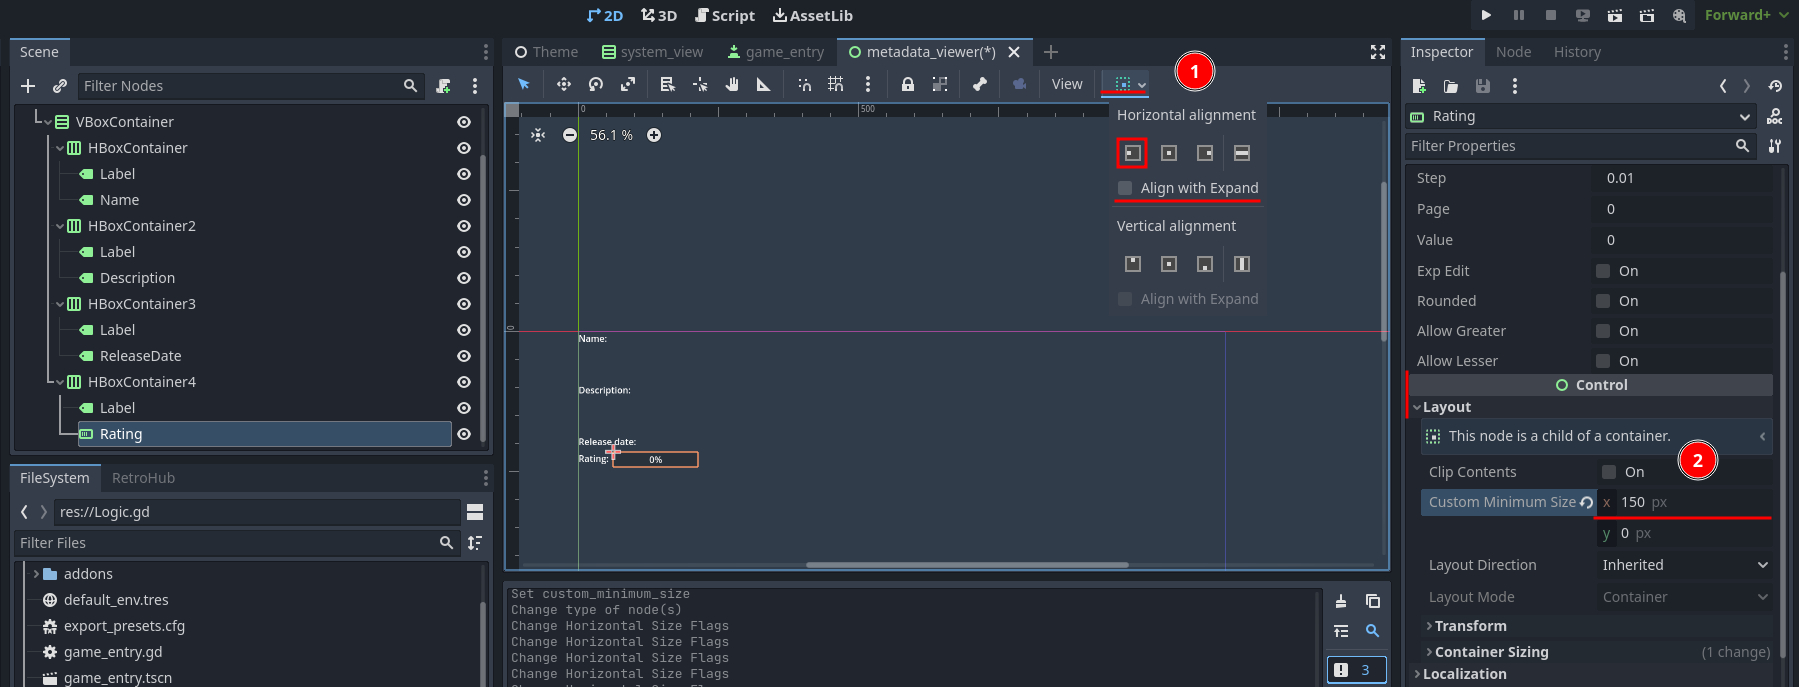
Task: Show the 3 warnings in output panel
Action: [x=1357, y=670]
